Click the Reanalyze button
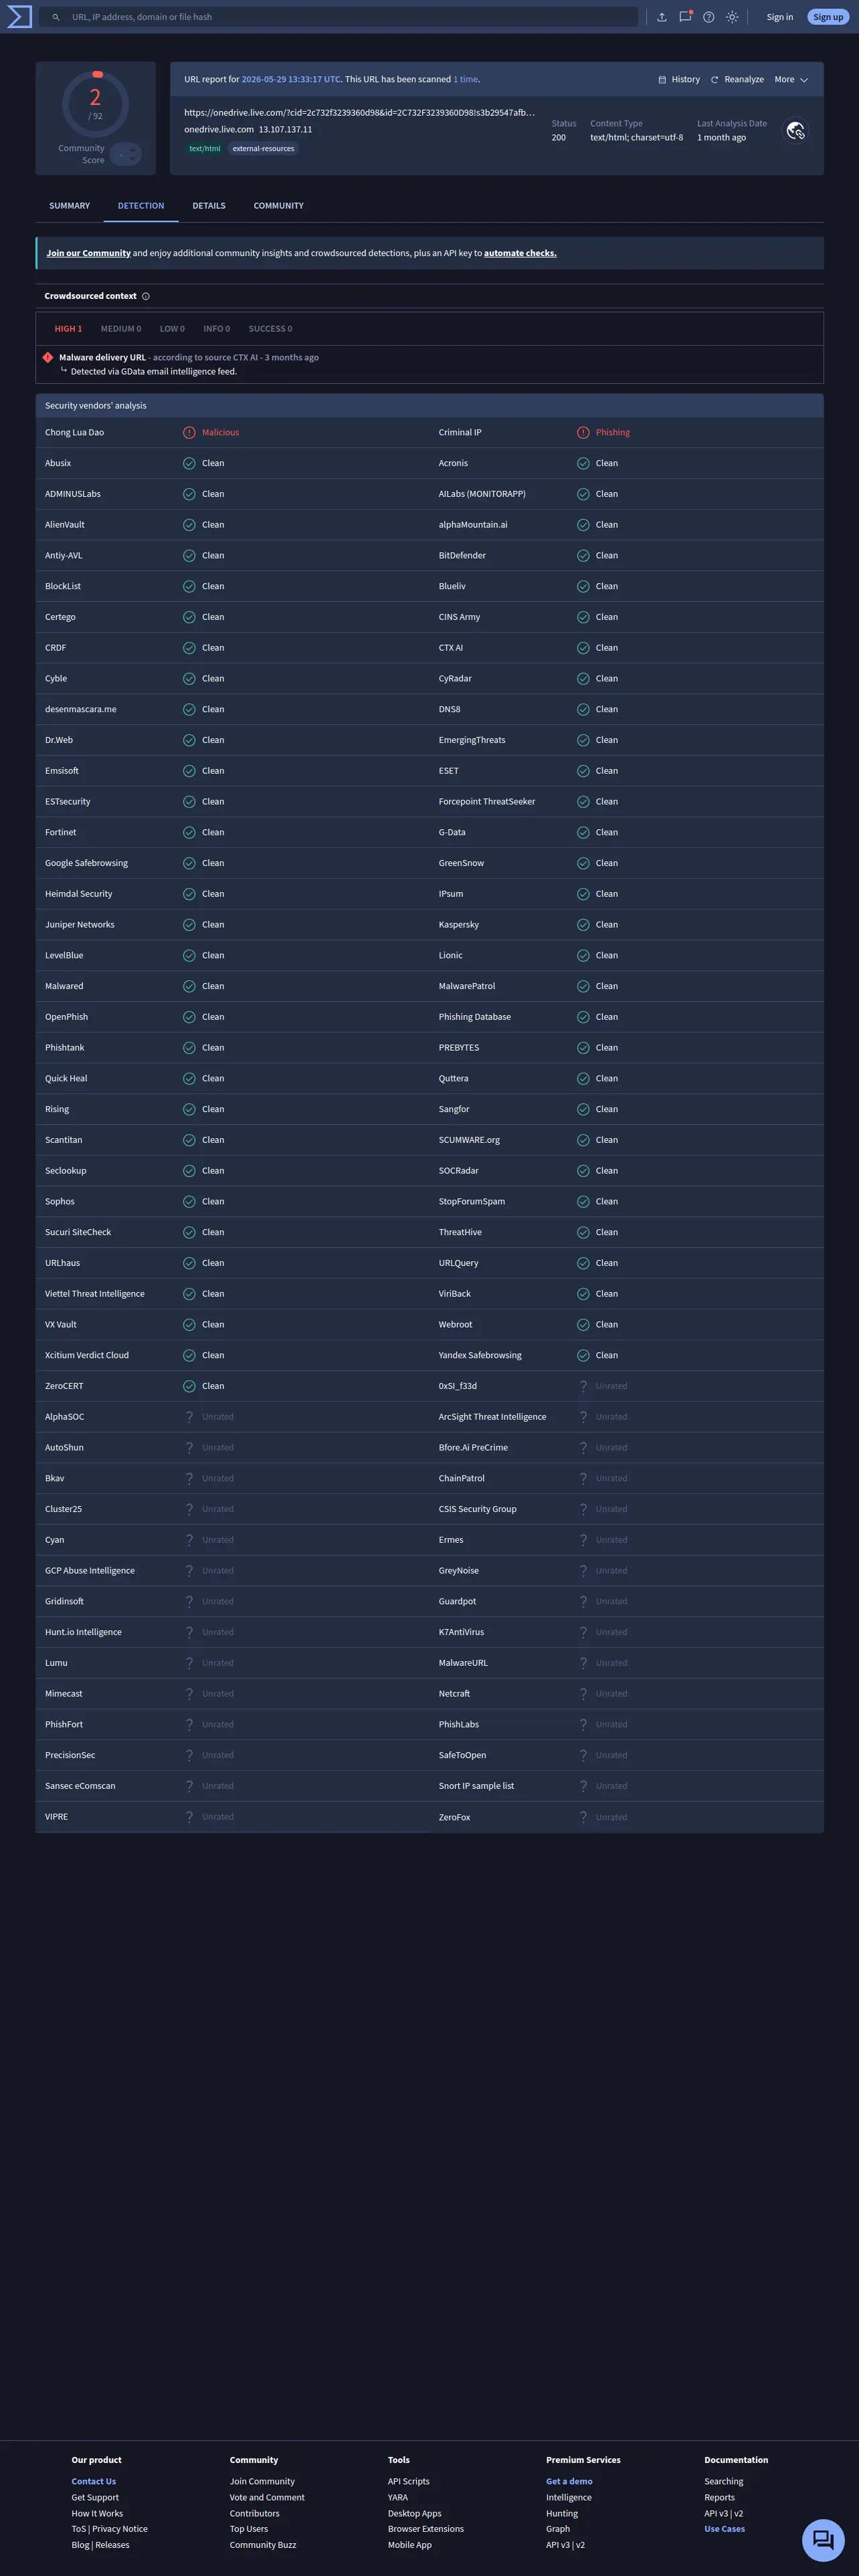 tap(737, 80)
